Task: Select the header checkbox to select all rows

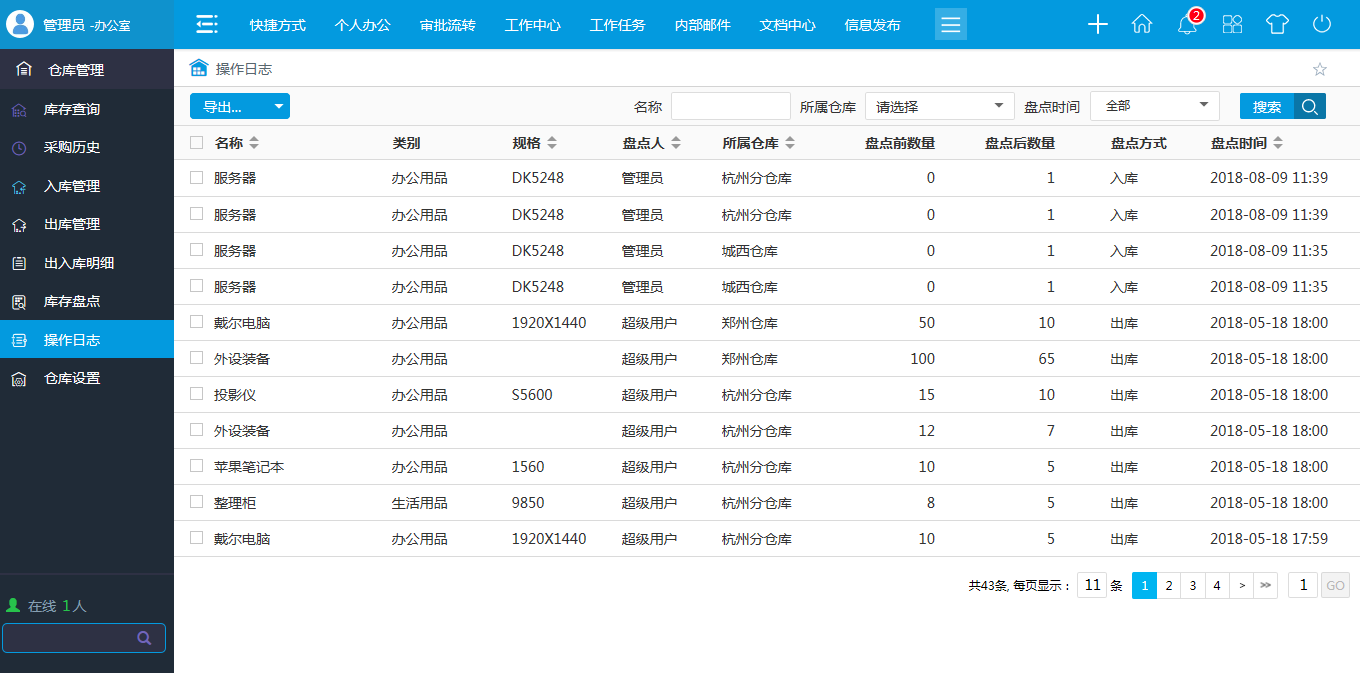Action: tap(196, 142)
